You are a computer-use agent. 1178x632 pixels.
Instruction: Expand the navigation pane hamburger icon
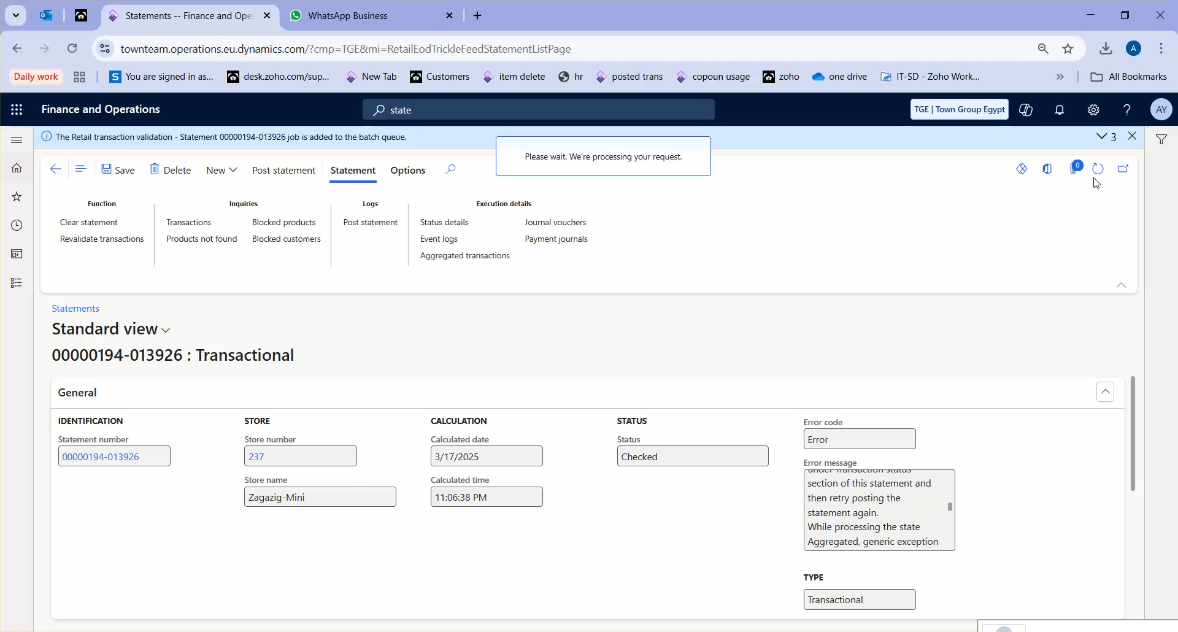[16, 140]
